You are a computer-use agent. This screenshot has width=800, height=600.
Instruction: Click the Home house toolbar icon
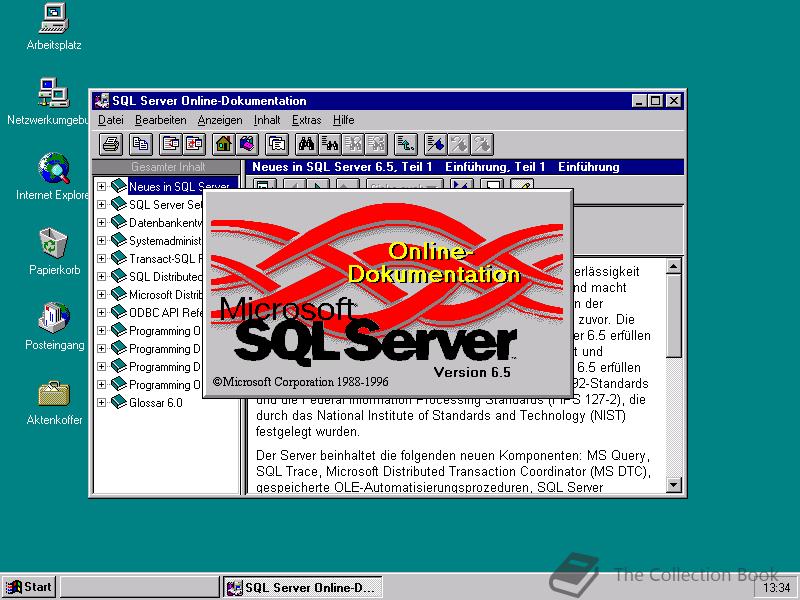coord(223,144)
